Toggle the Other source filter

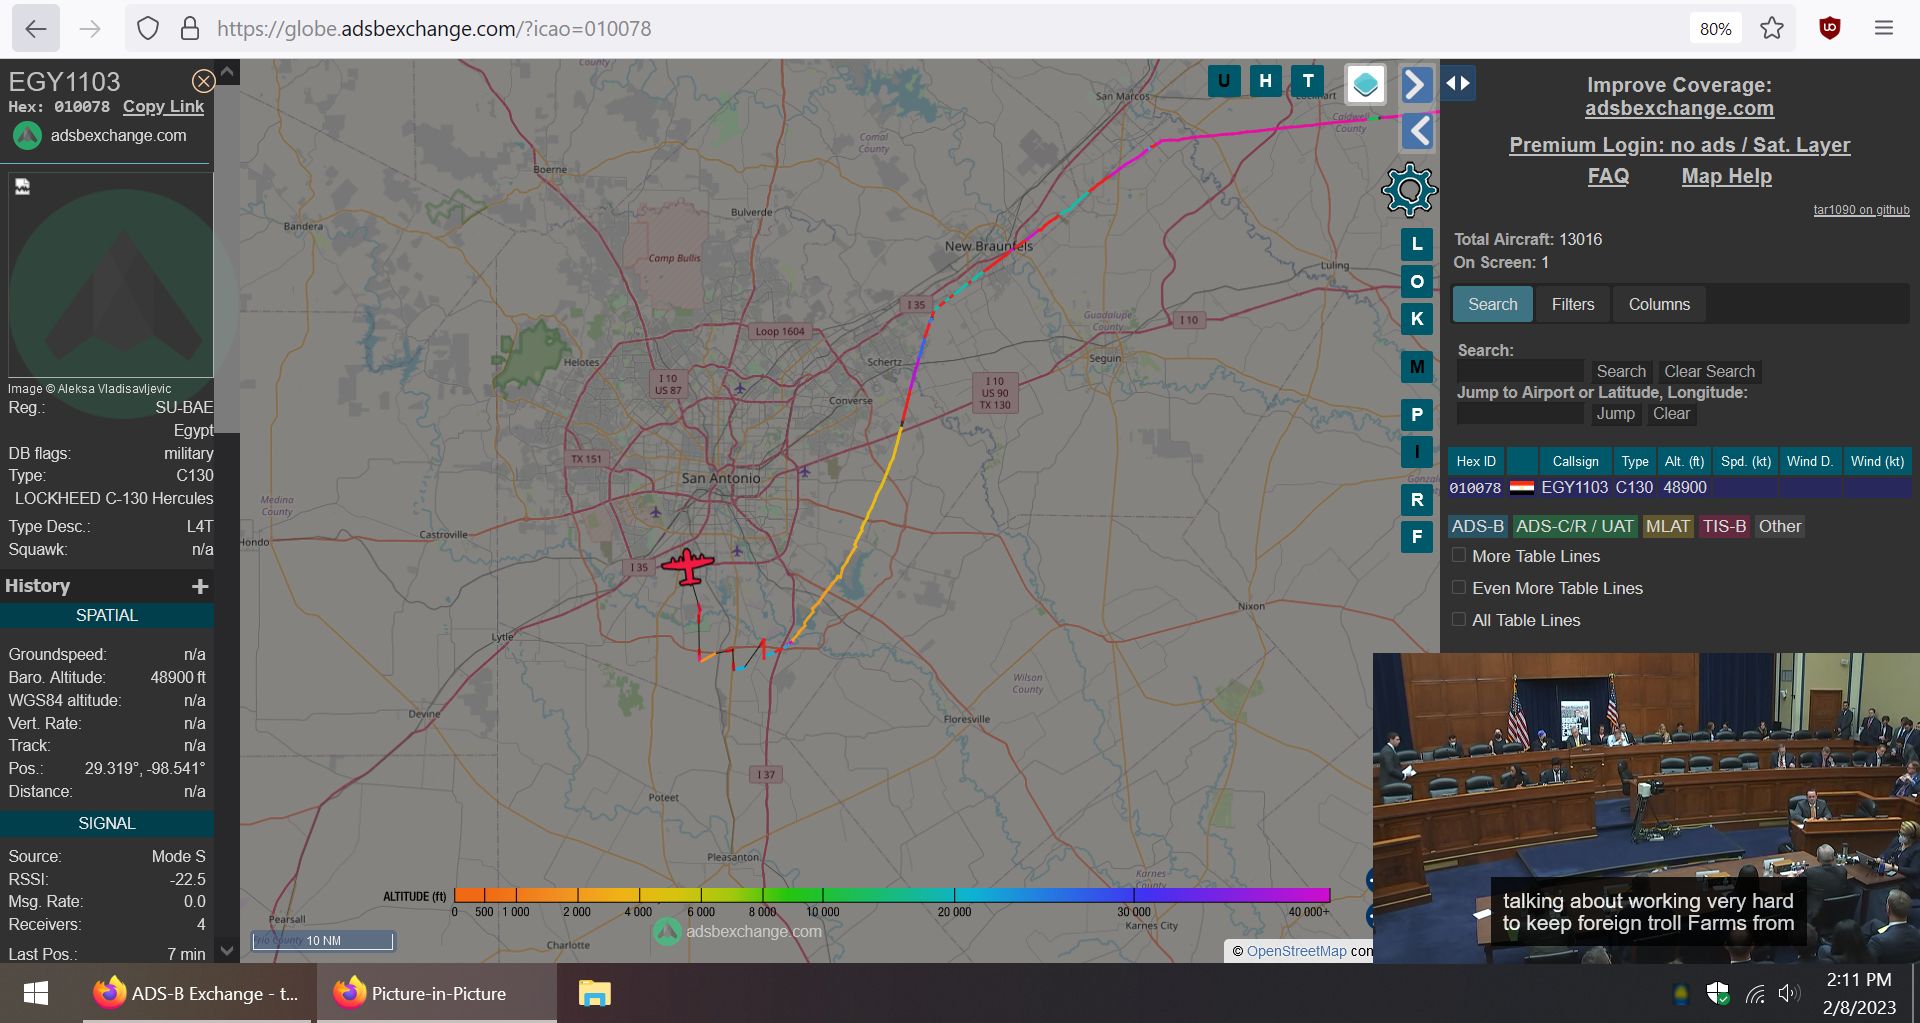point(1780,526)
